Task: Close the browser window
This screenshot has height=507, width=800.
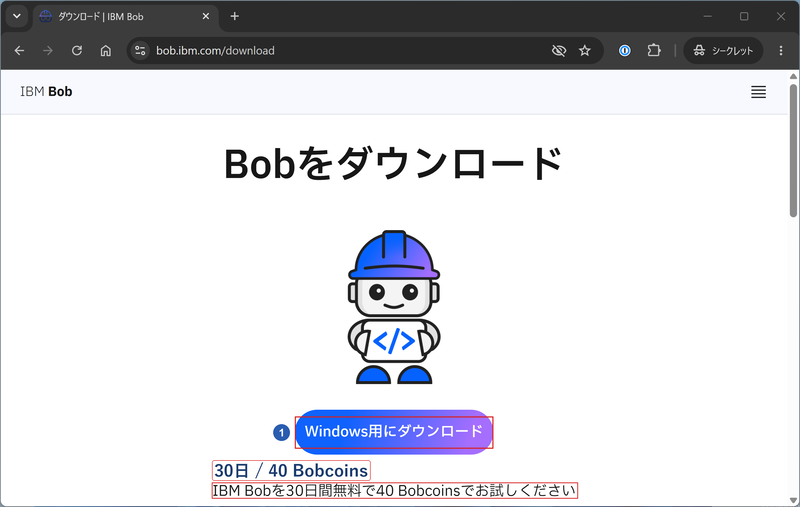Action: click(x=781, y=16)
